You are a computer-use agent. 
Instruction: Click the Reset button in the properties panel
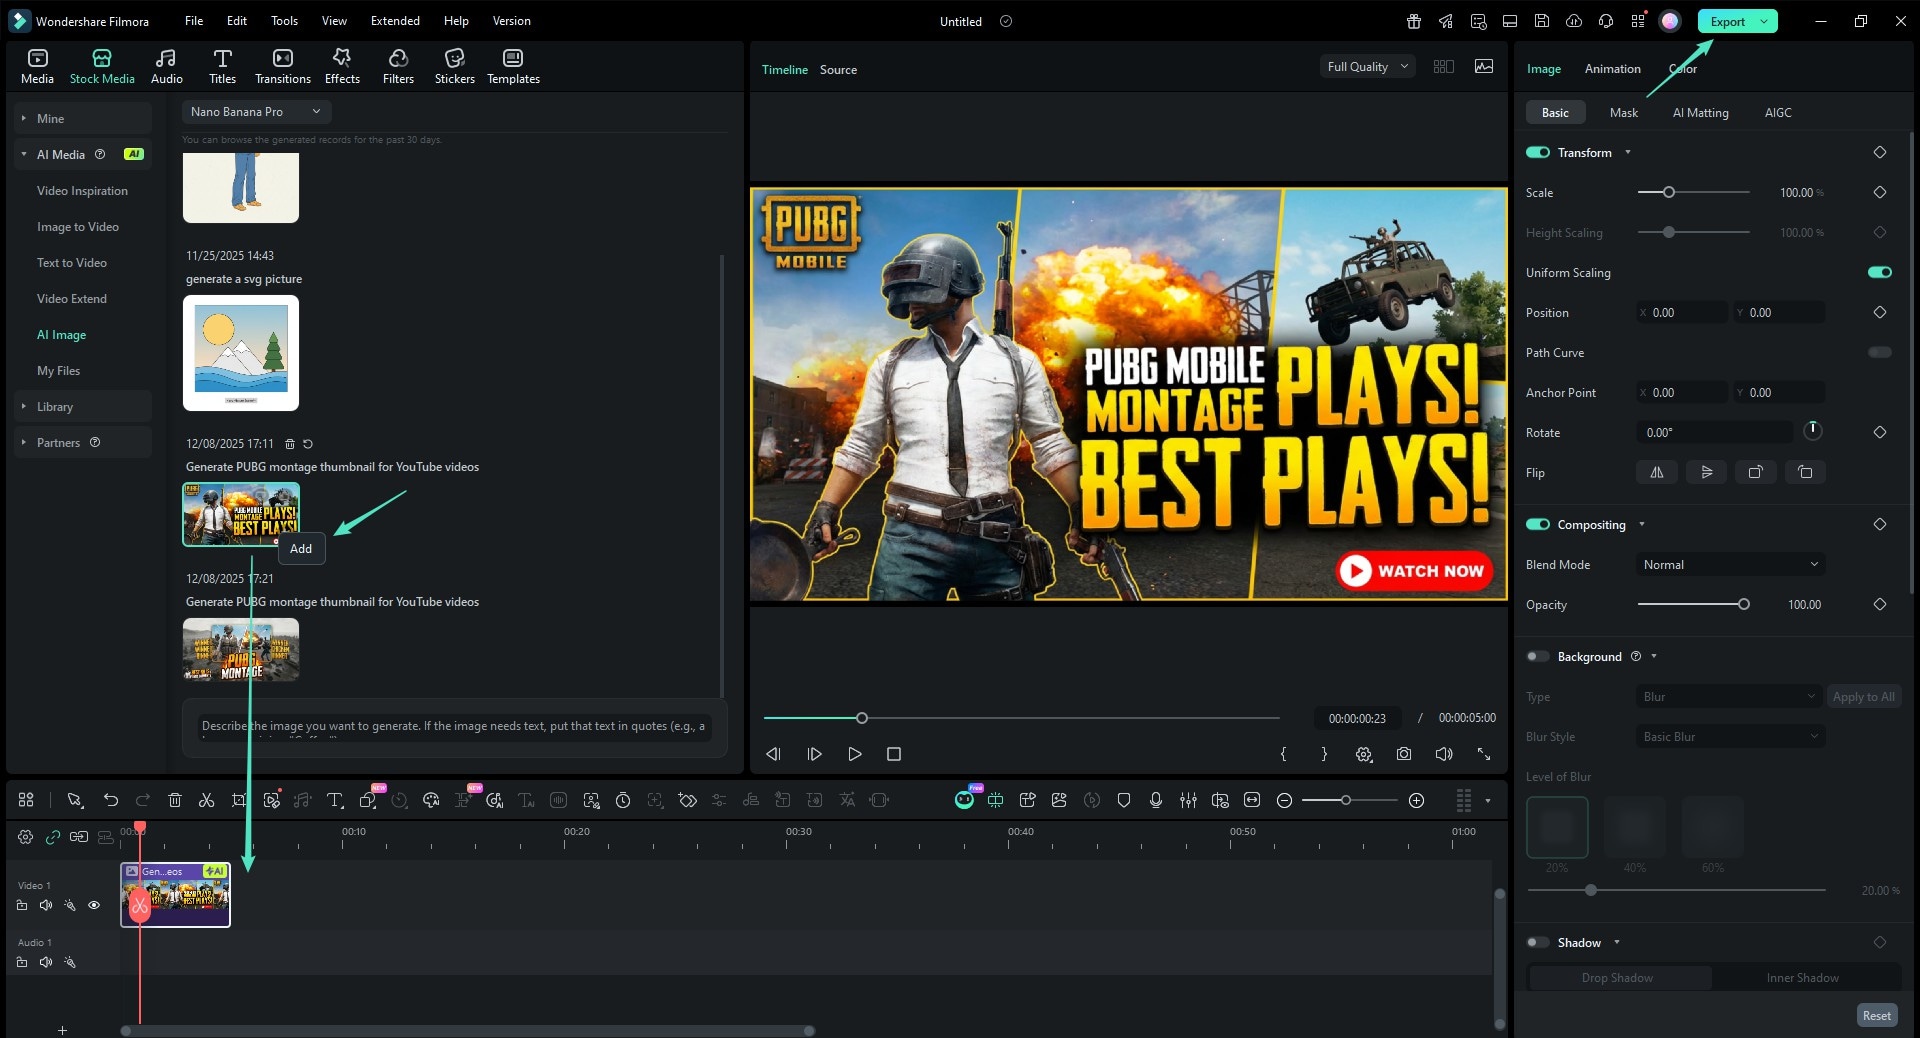1877,1014
